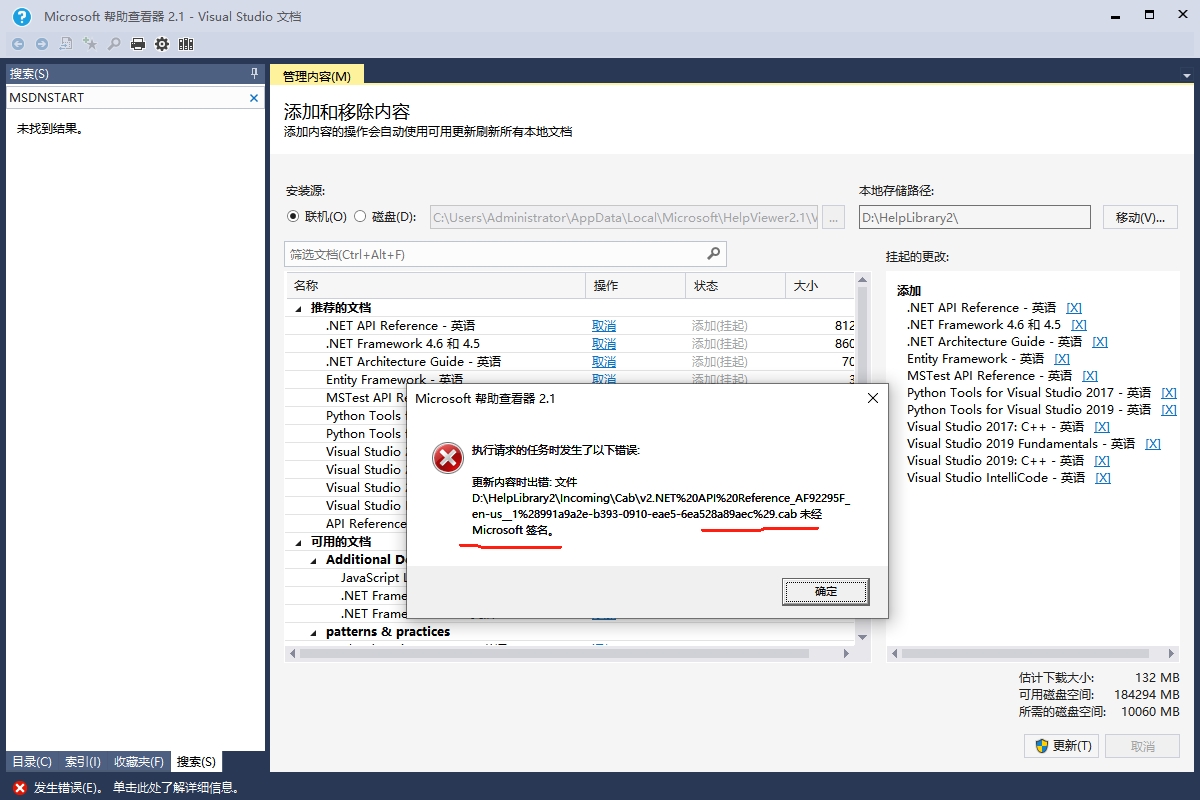This screenshot has height=800, width=1200.
Task: Click the magnifier find icon in toolbar
Action: click(x=114, y=44)
